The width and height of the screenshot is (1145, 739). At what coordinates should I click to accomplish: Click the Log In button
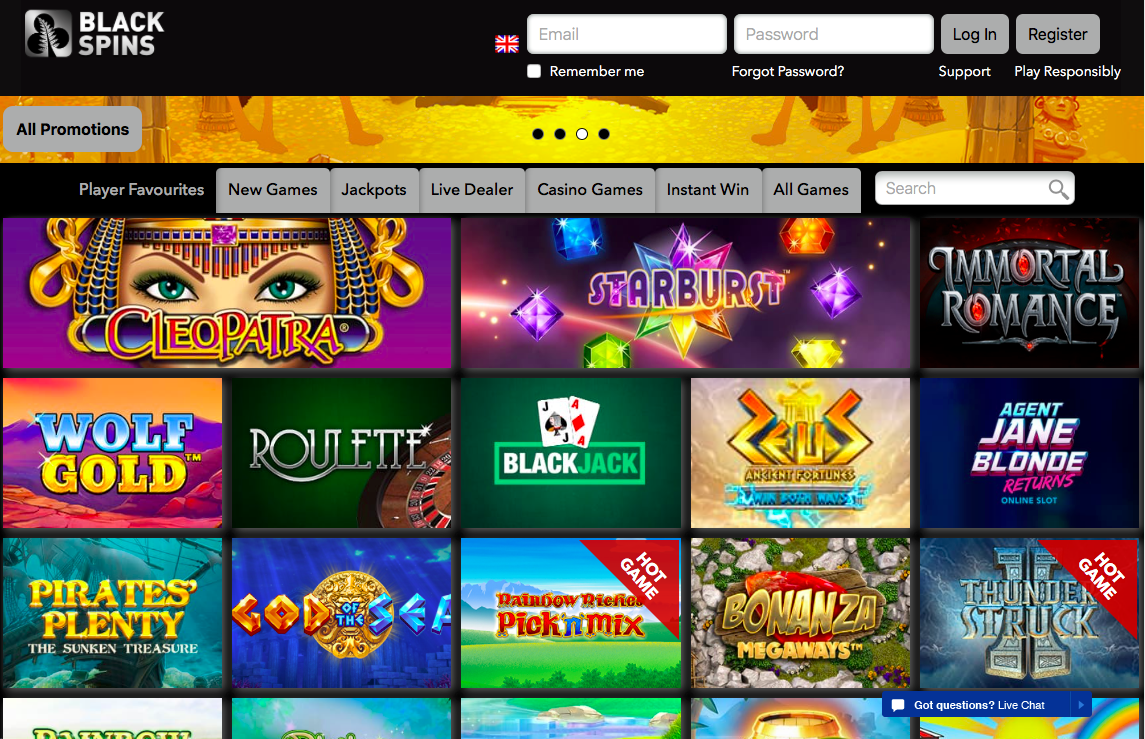point(975,34)
